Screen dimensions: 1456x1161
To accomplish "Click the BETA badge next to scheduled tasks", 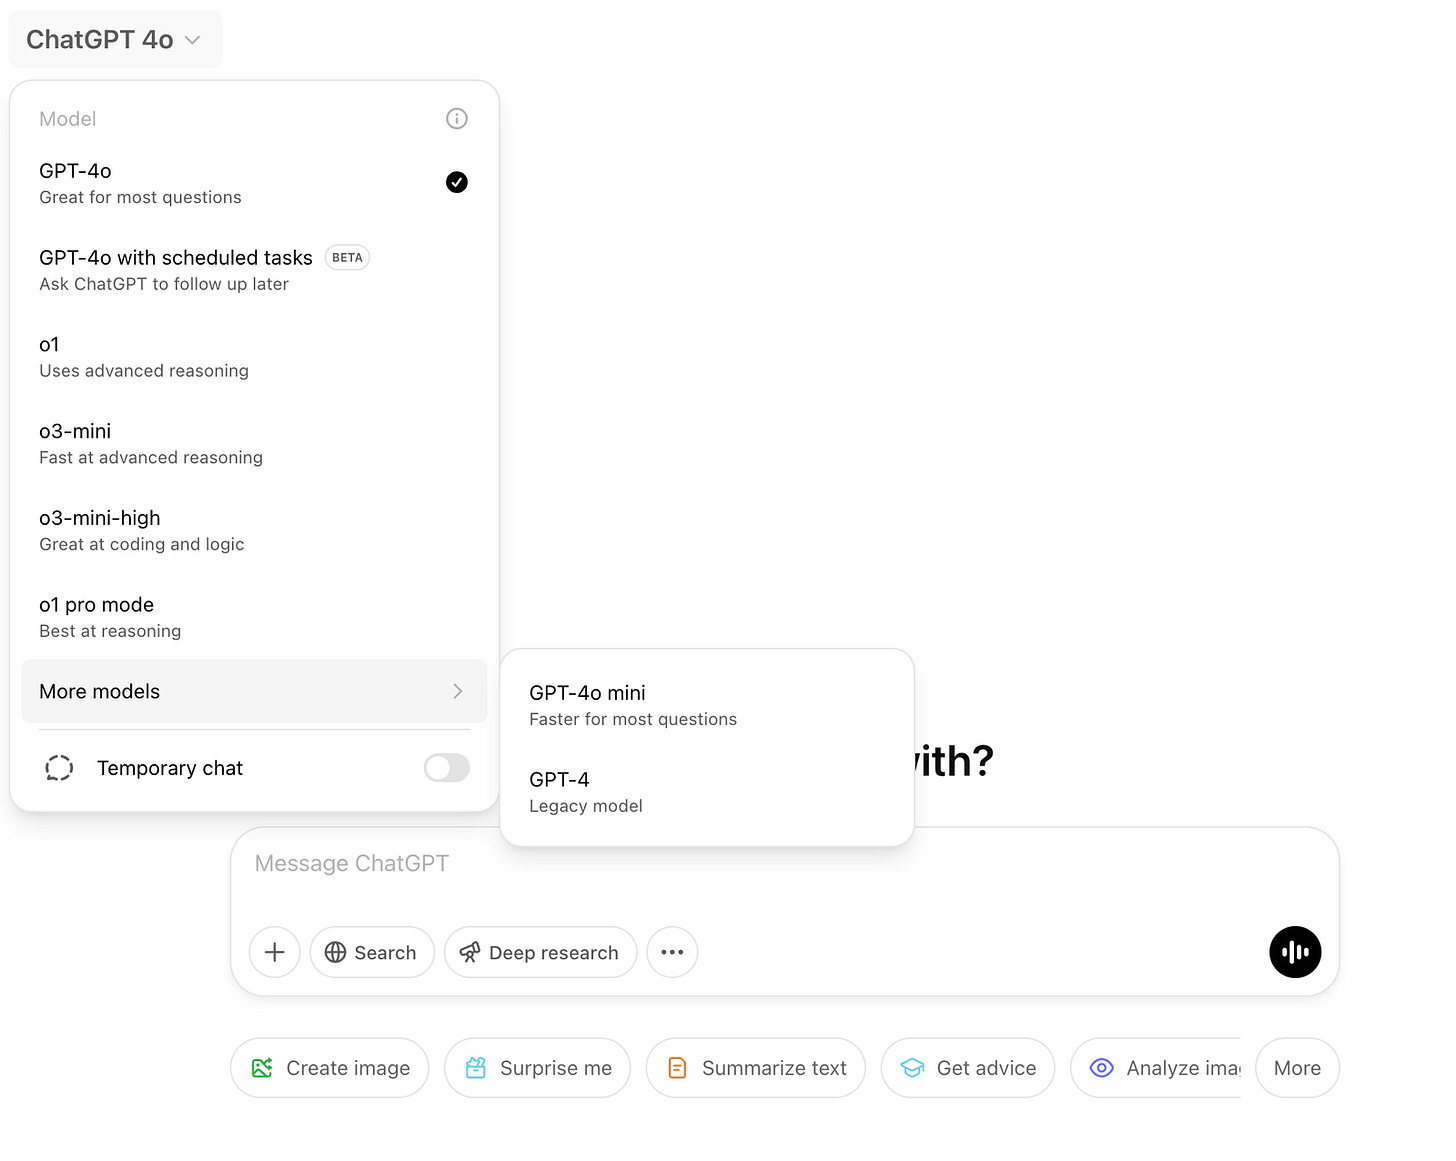I will (x=347, y=258).
